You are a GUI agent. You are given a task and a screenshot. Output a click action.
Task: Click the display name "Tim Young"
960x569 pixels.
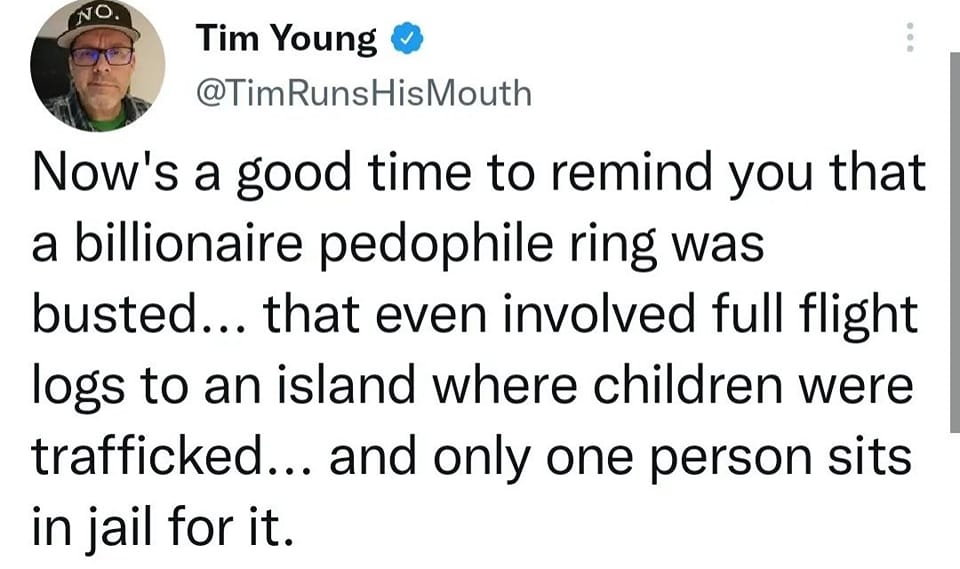[286, 40]
